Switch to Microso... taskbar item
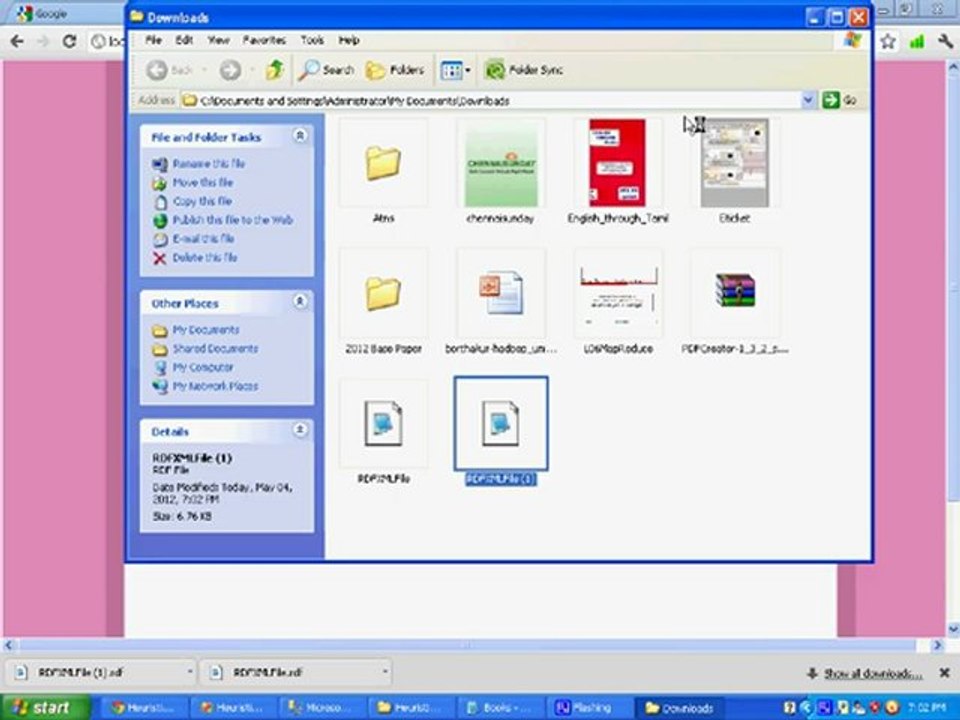 pyautogui.click(x=321, y=708)
